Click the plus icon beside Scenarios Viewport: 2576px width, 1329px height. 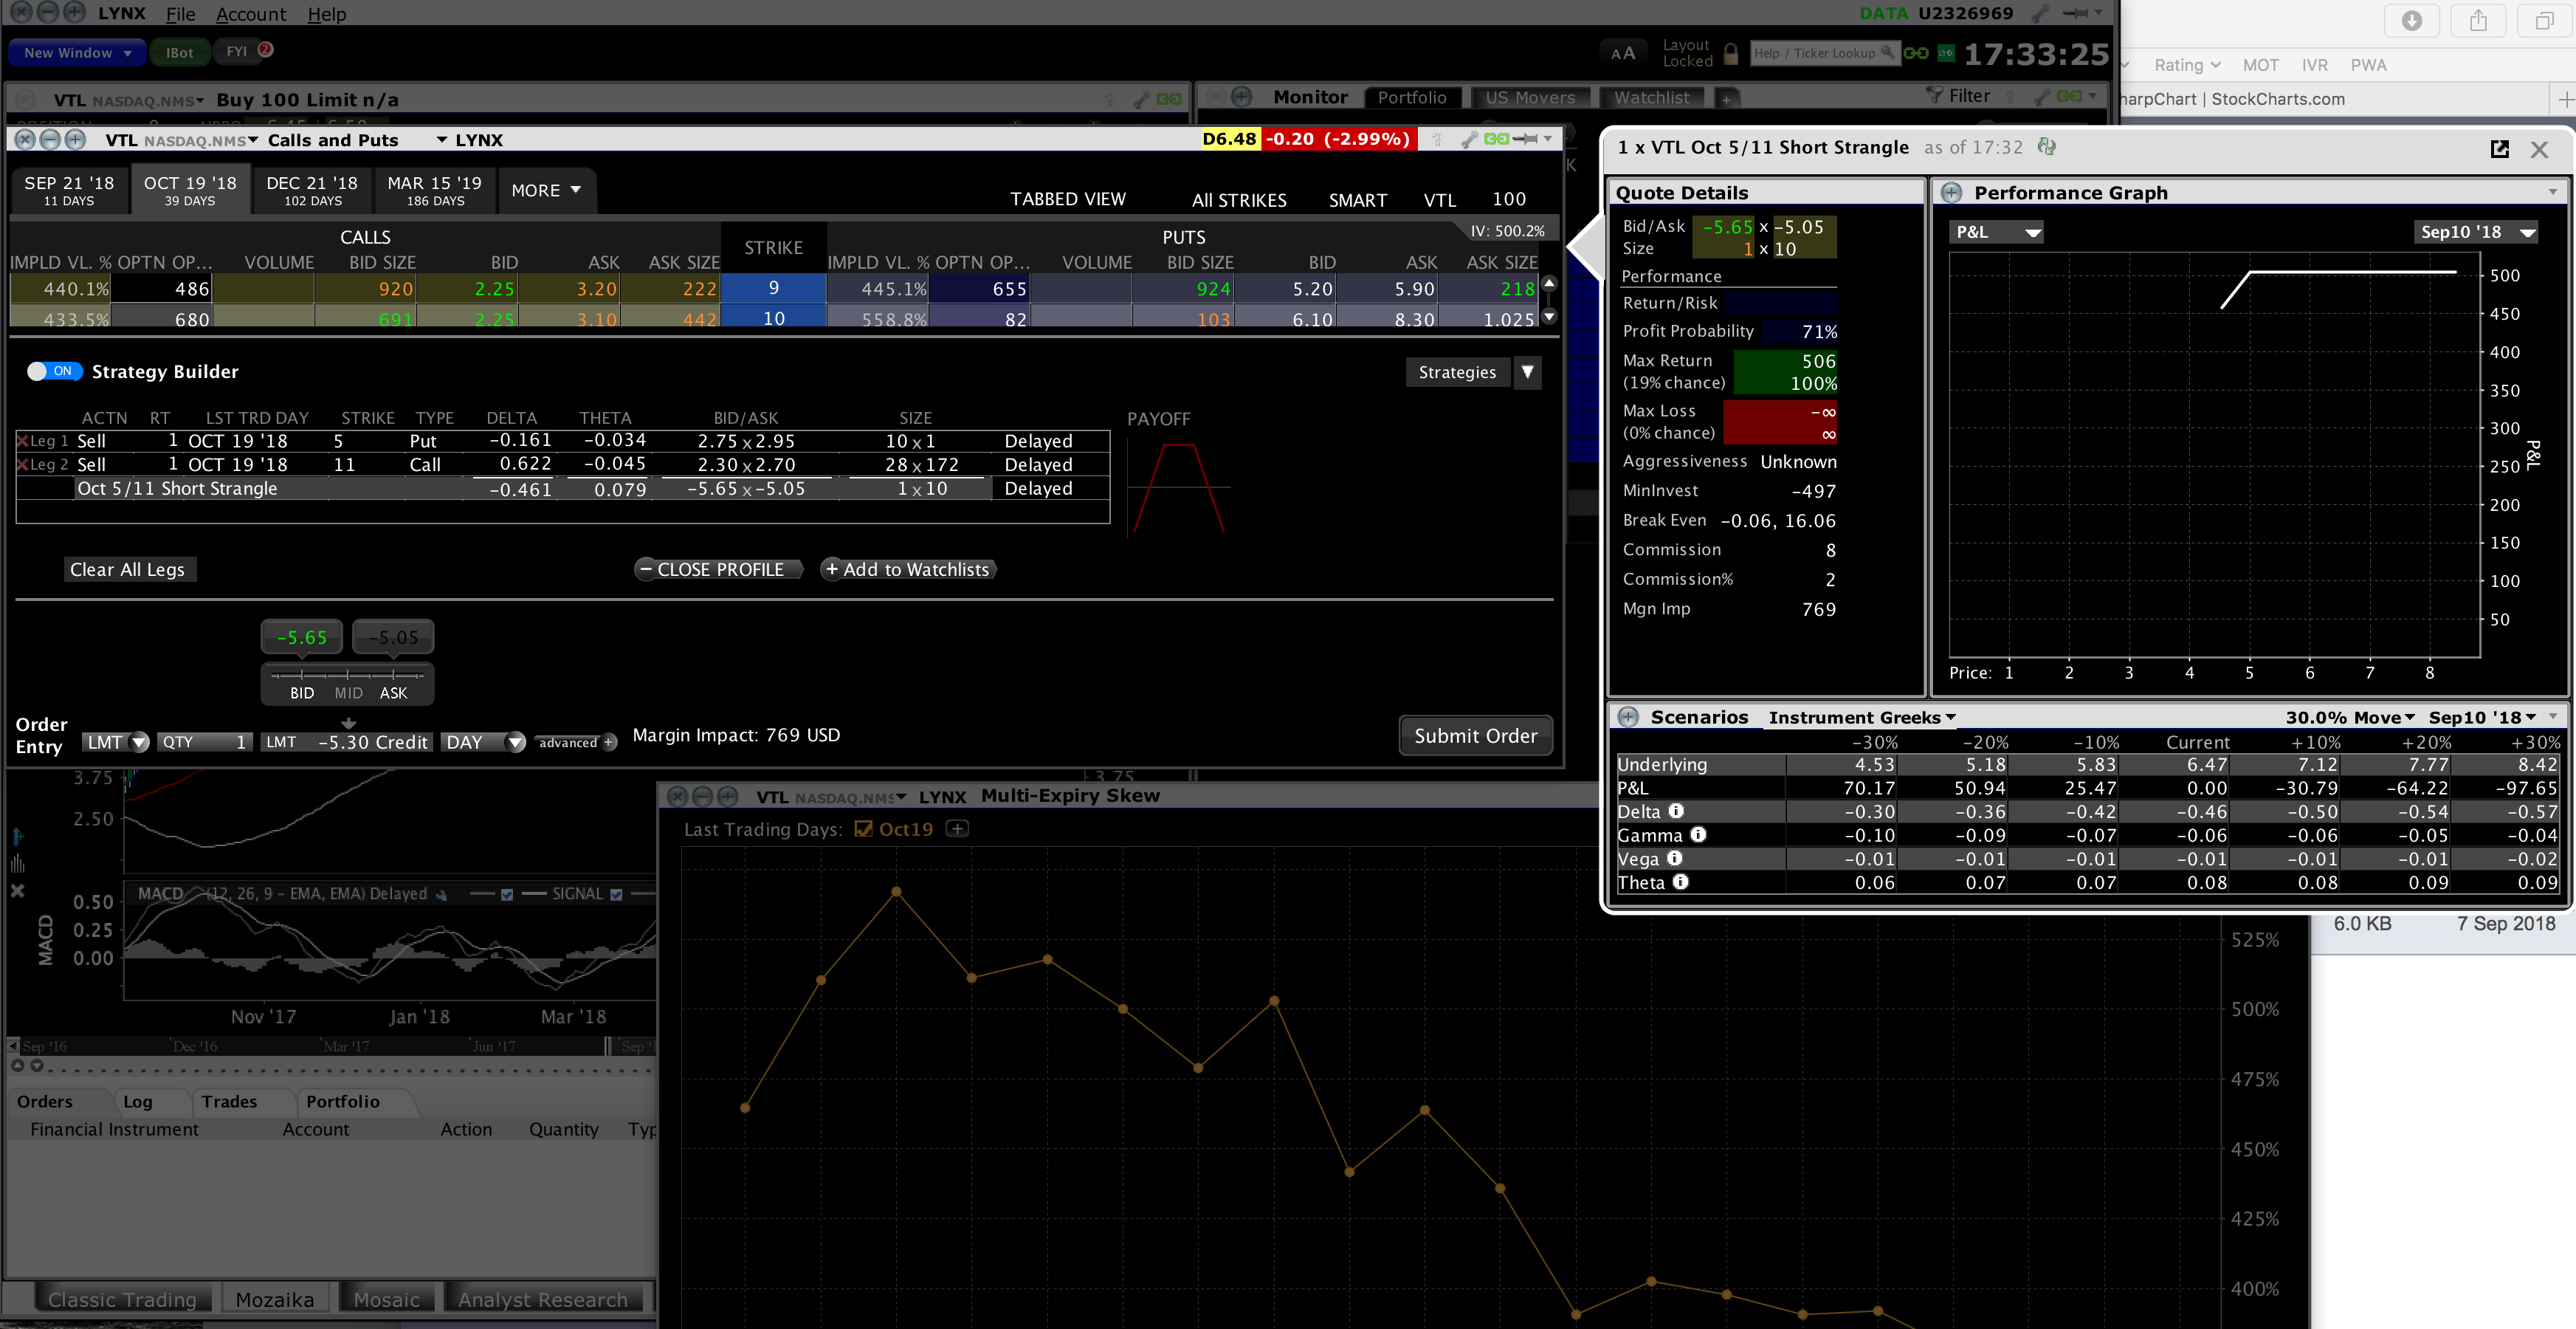click(1628, 717)
